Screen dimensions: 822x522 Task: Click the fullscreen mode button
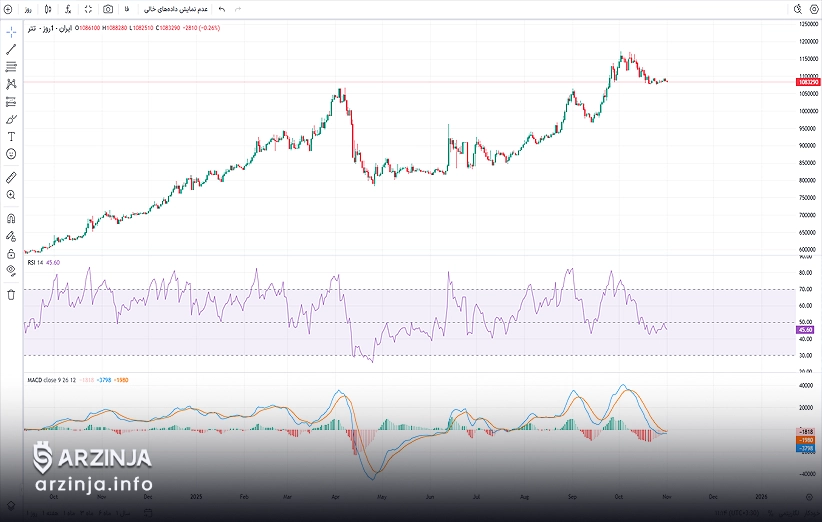88,9
